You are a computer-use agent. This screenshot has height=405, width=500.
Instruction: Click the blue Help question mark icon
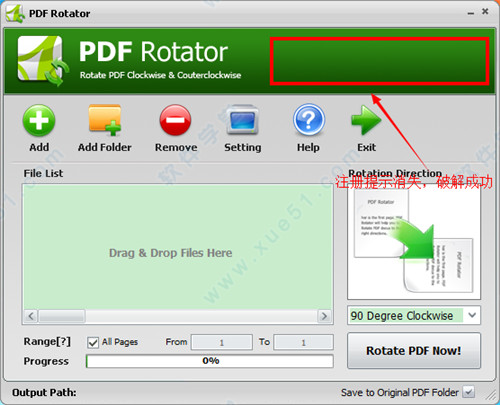[x=309, y=120]
